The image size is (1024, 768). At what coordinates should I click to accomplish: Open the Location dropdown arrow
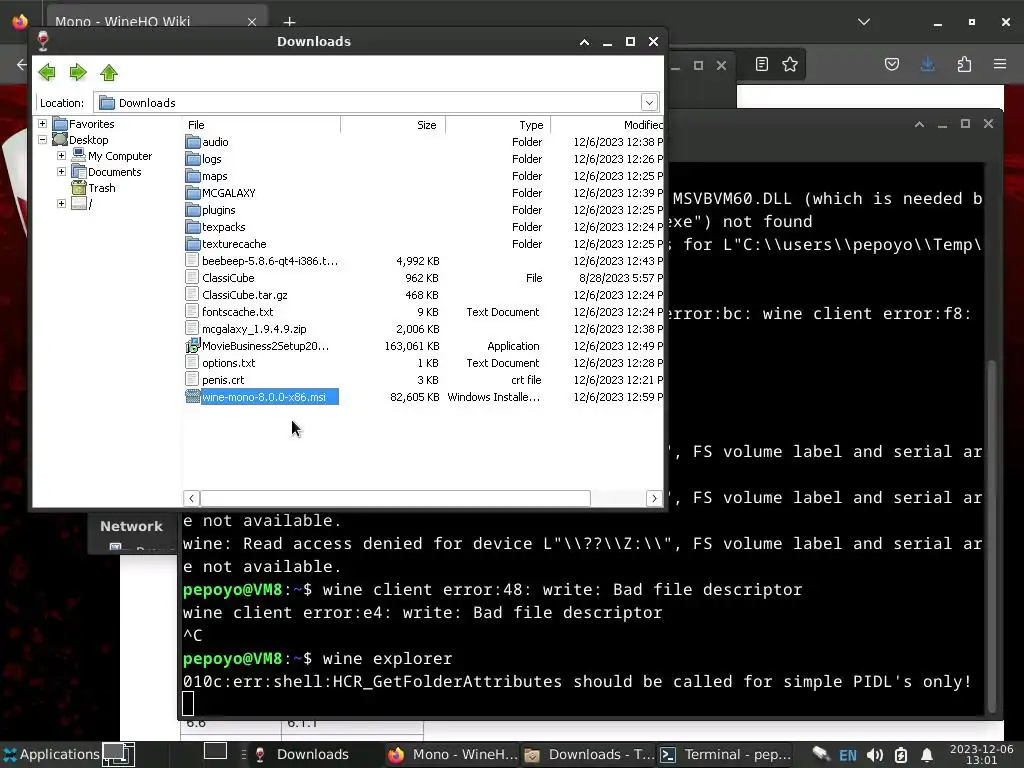[648, 103]
